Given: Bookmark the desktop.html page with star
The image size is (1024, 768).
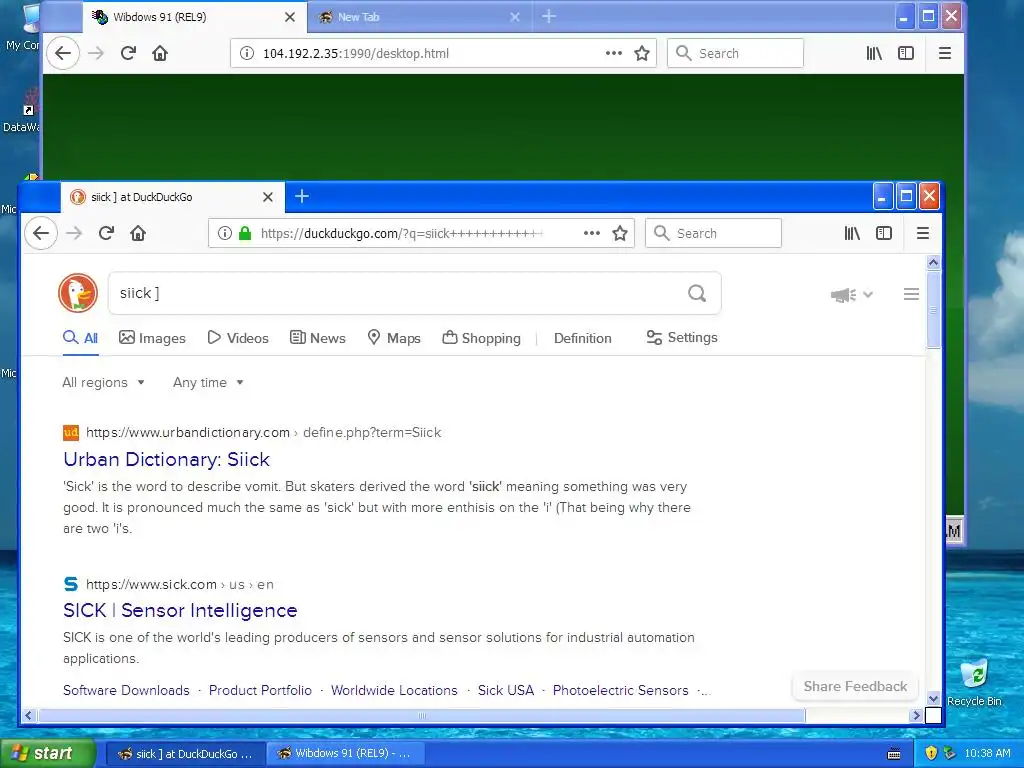Looking at the screenshot, I should [x=642, y=53].
